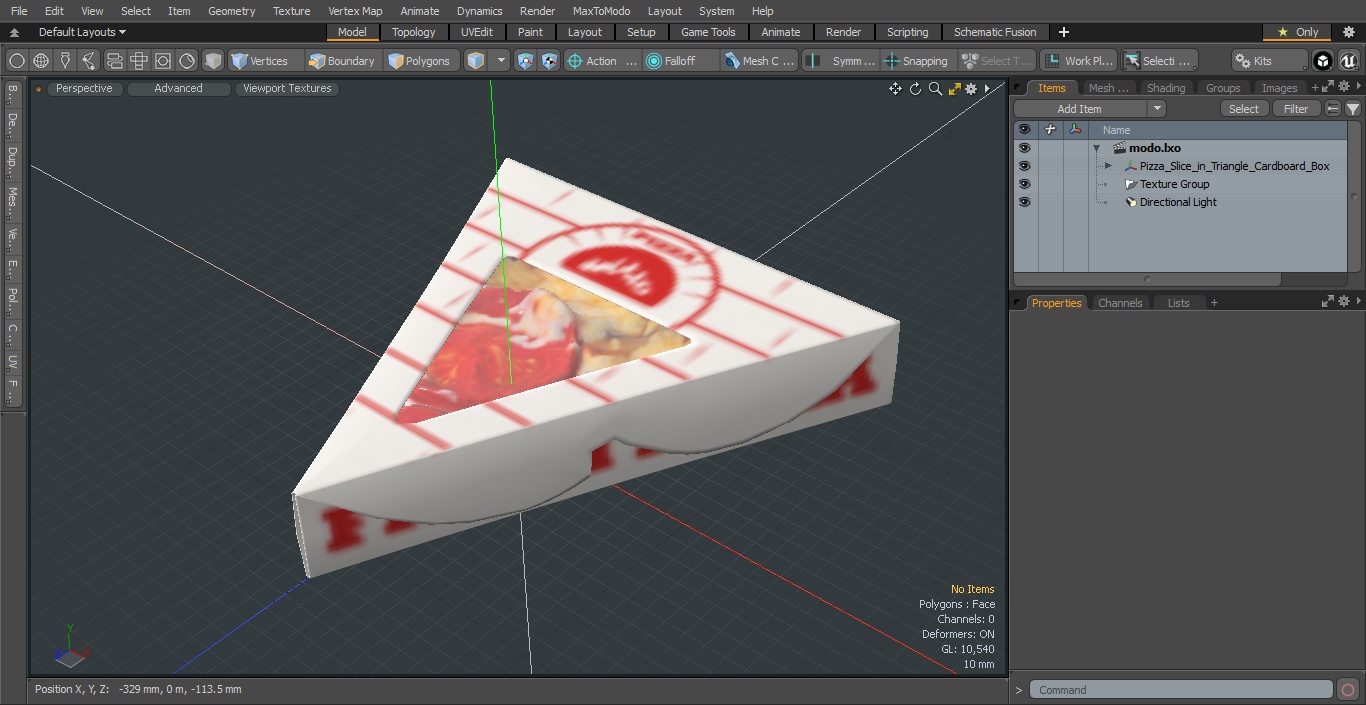Click the second colored-cube mode icon
This screenshot has width=1366, height=705.
pos(549,61)
